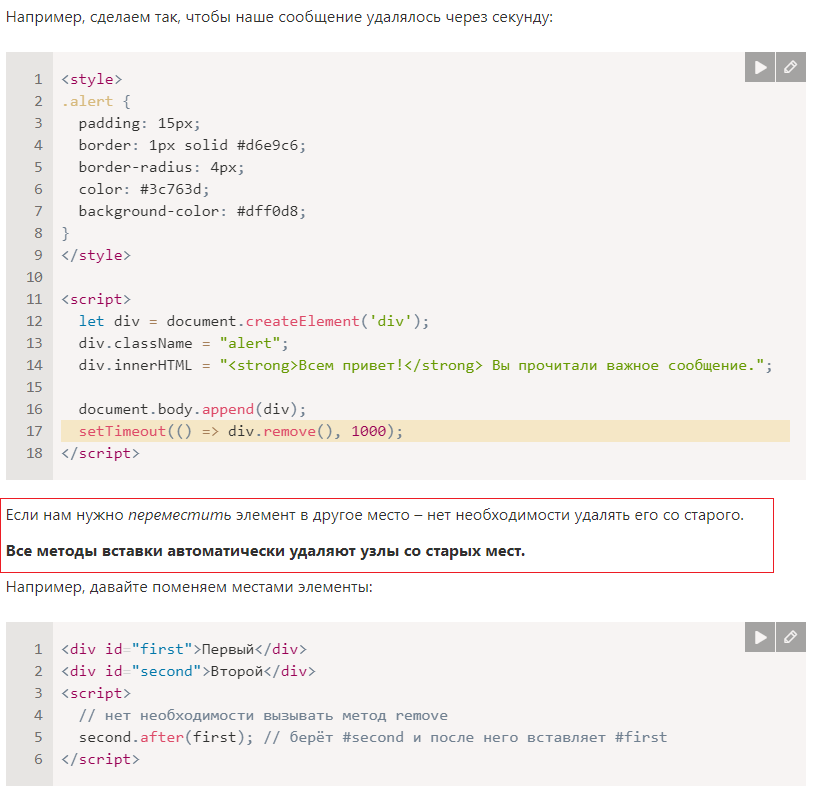Click opening '<style>' tag on line 1

[x=91, y=79]
